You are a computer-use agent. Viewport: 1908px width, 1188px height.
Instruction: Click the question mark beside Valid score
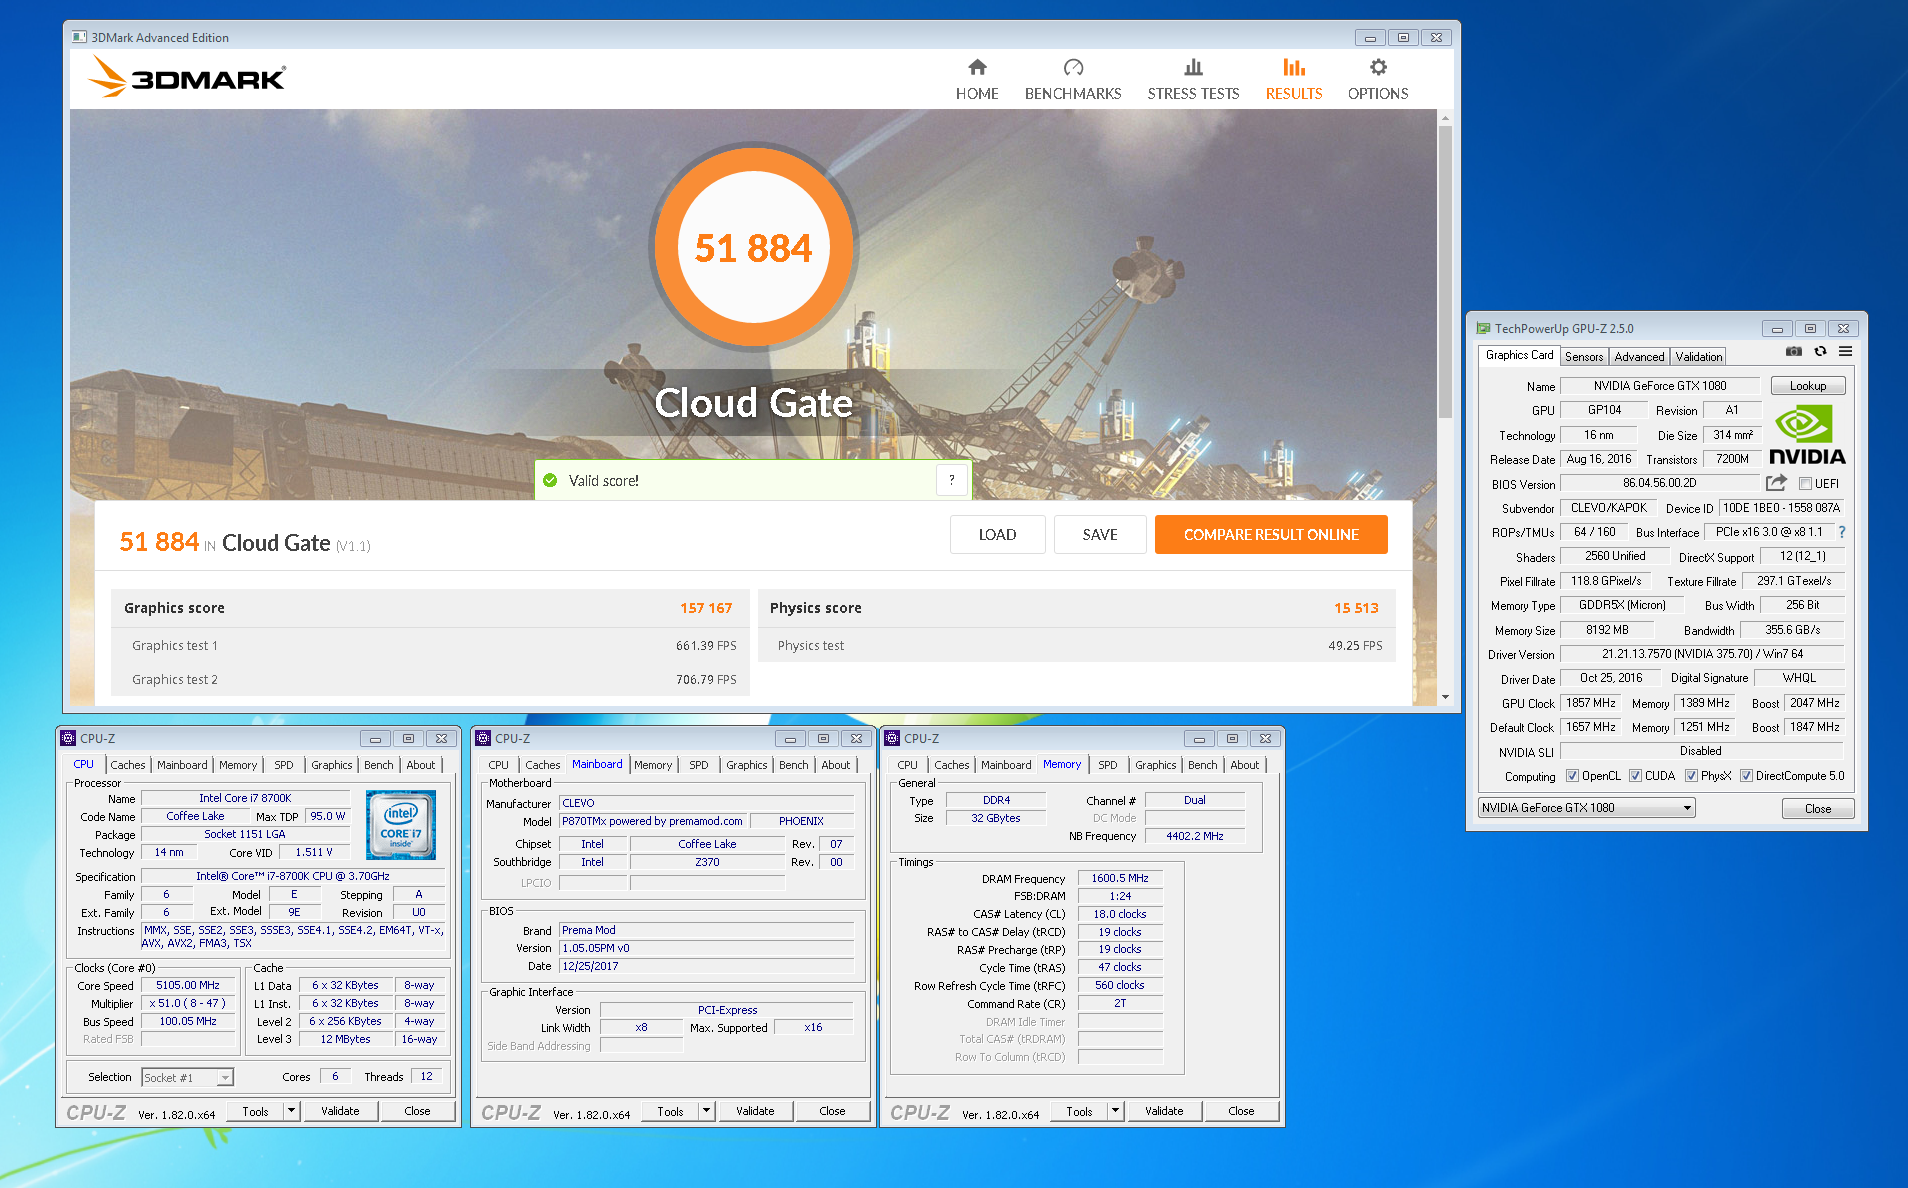[x=951, y=480]
